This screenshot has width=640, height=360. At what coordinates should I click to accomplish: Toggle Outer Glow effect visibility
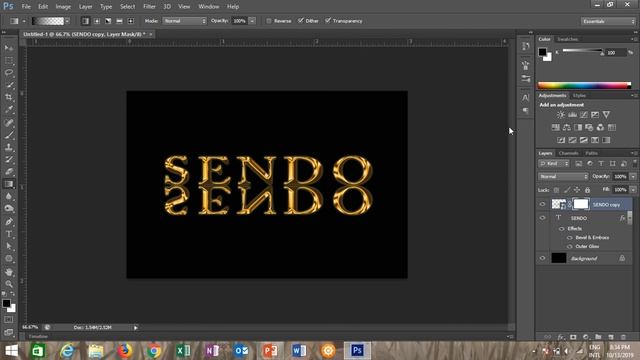[x=569, y=247]
